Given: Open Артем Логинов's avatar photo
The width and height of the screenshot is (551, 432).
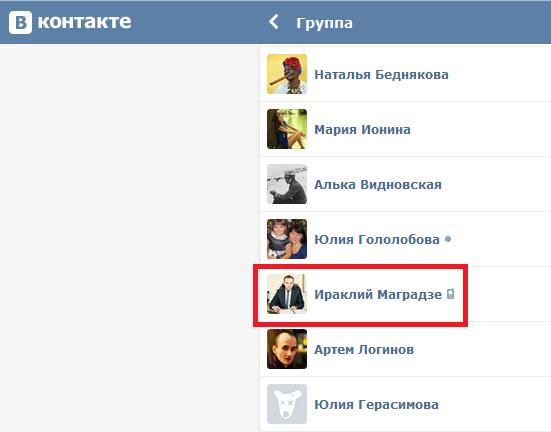Looking at the screenshot, I should [x=287, y=349].
